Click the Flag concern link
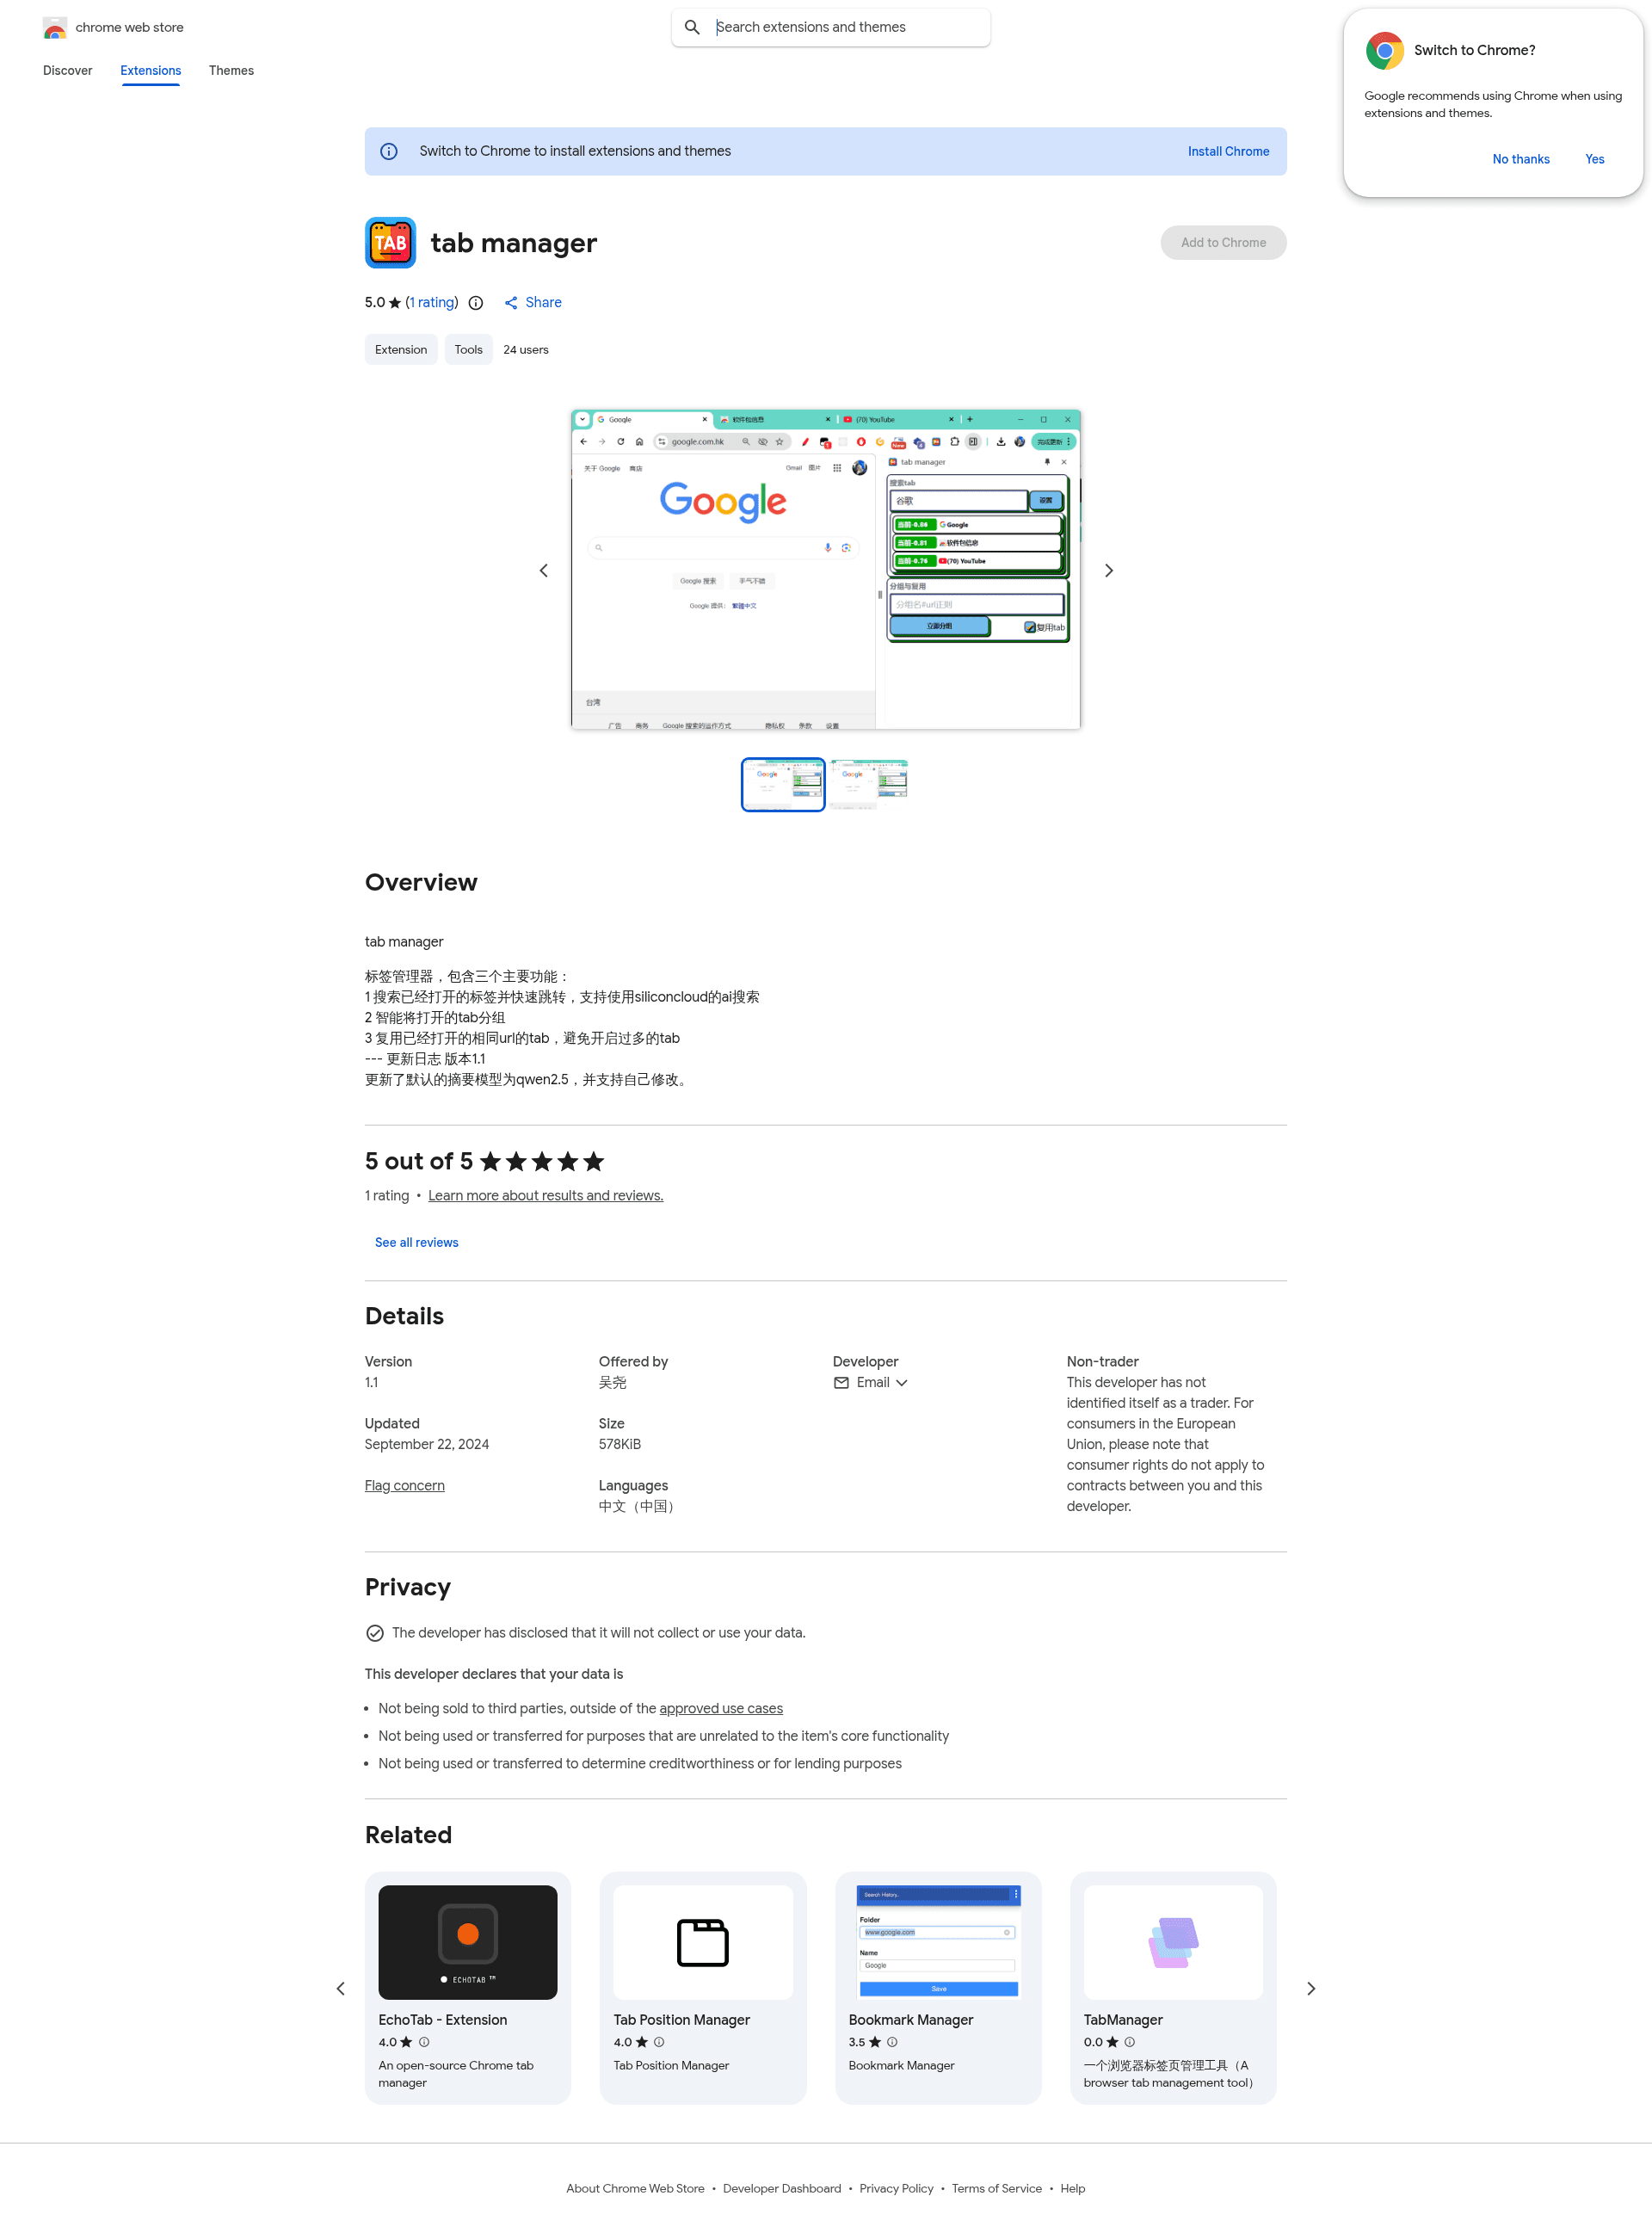The image size is (1652, 2233). point(404,1486)
